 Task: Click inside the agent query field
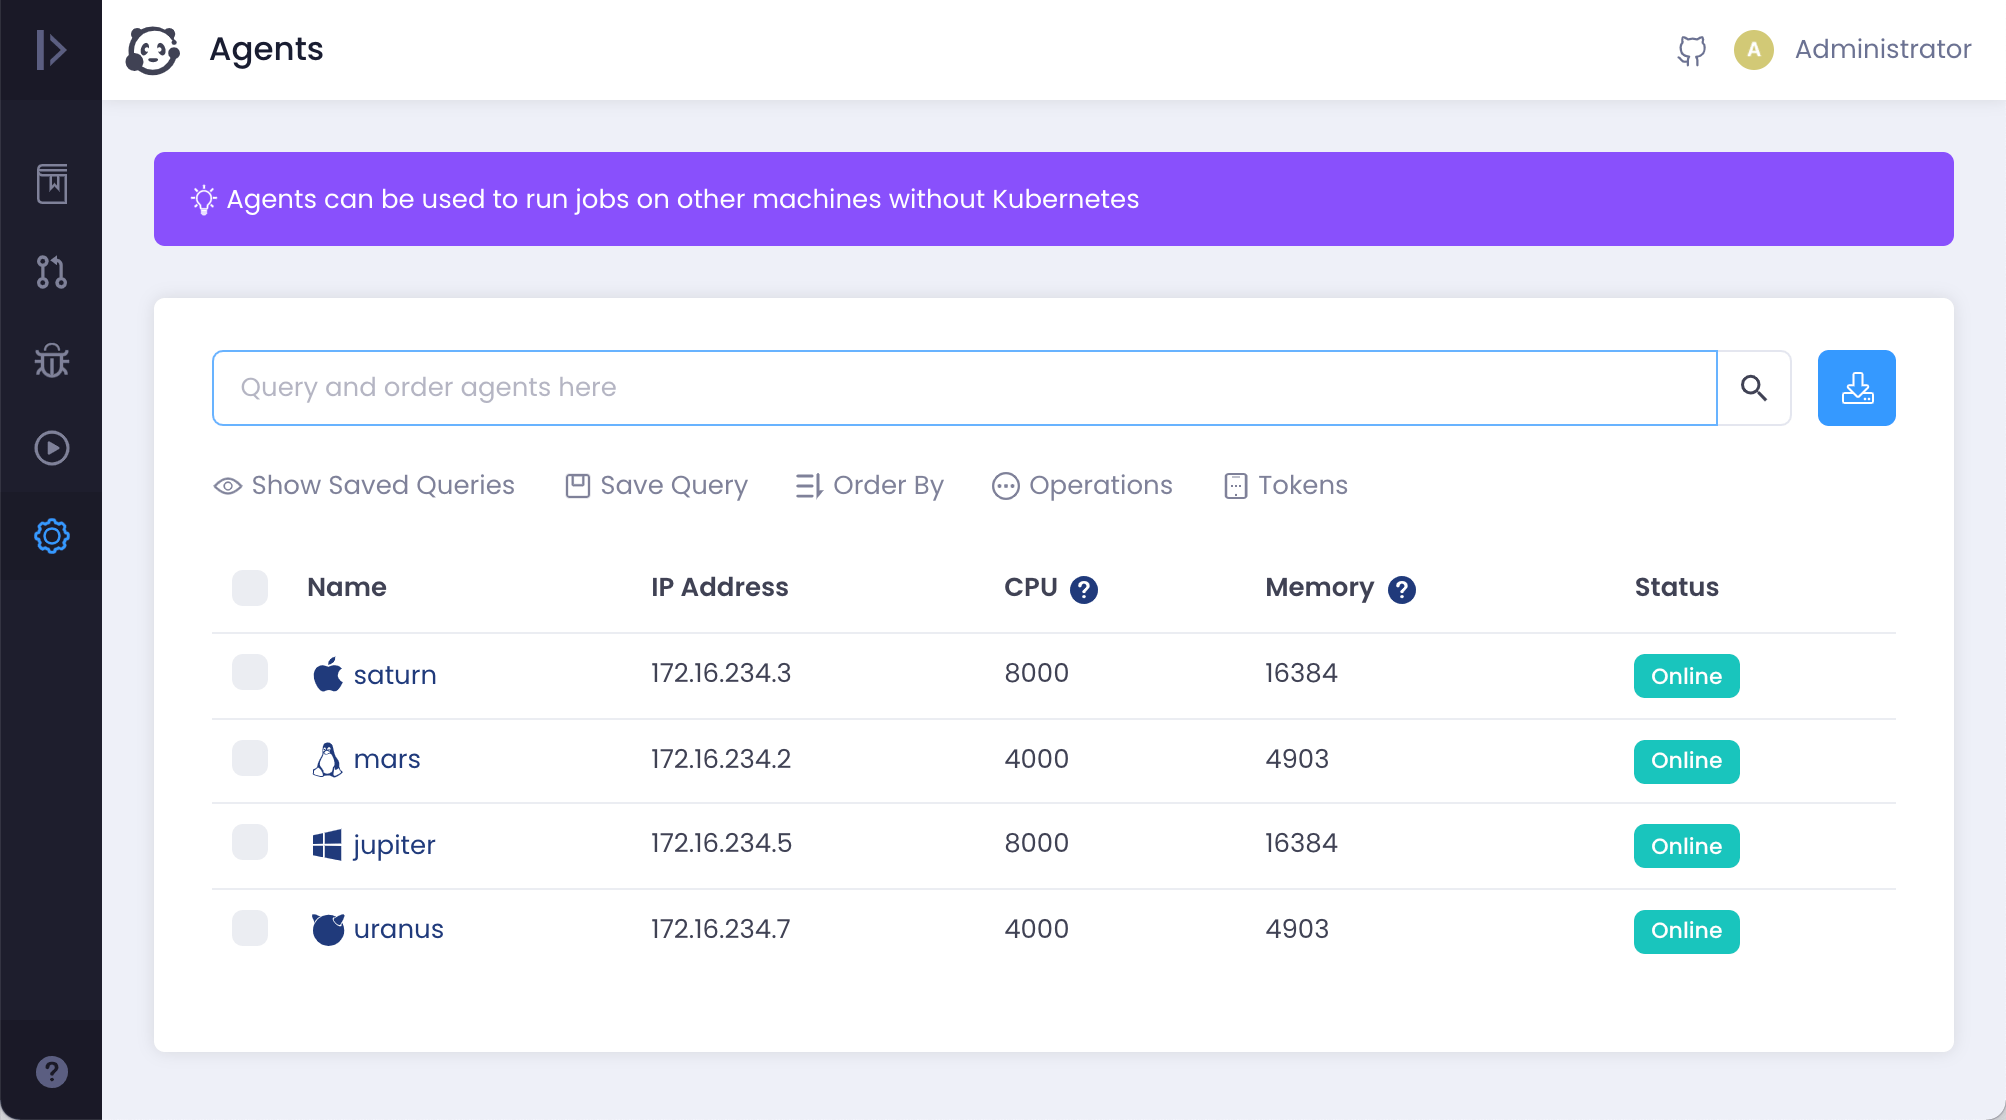pyautogui.click(x=900, y=387)
